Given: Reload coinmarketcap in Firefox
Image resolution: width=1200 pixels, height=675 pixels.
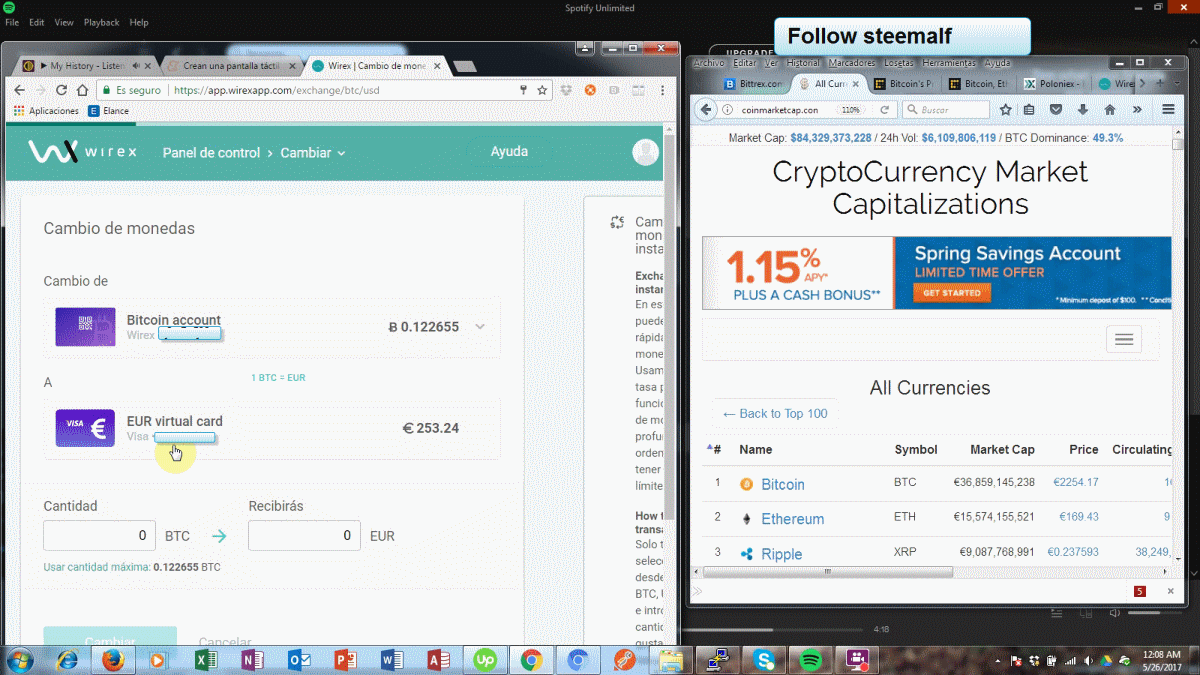Looking at the screenshot, I should pos(884,110).
